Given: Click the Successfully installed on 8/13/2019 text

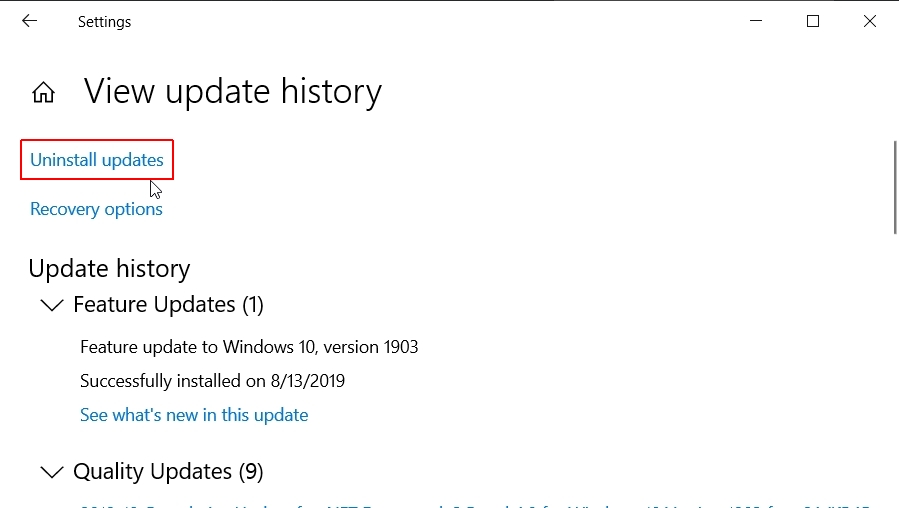Looking at the screenshot, I should click(212, 381).
